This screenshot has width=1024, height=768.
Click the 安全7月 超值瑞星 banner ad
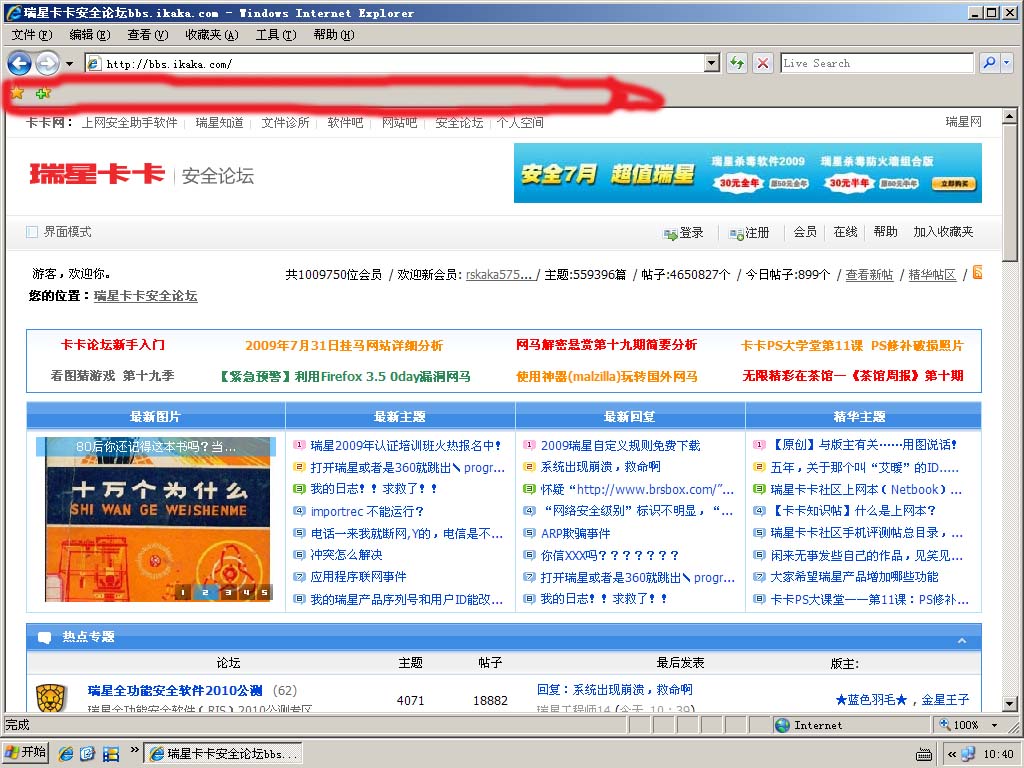click(x=748, y=173)
